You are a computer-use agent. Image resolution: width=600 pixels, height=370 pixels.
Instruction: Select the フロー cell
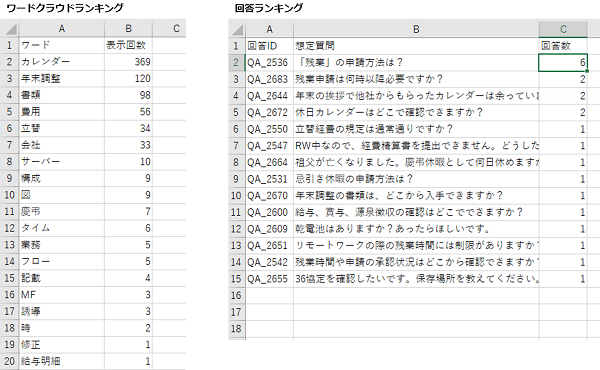tap(62, 261)
